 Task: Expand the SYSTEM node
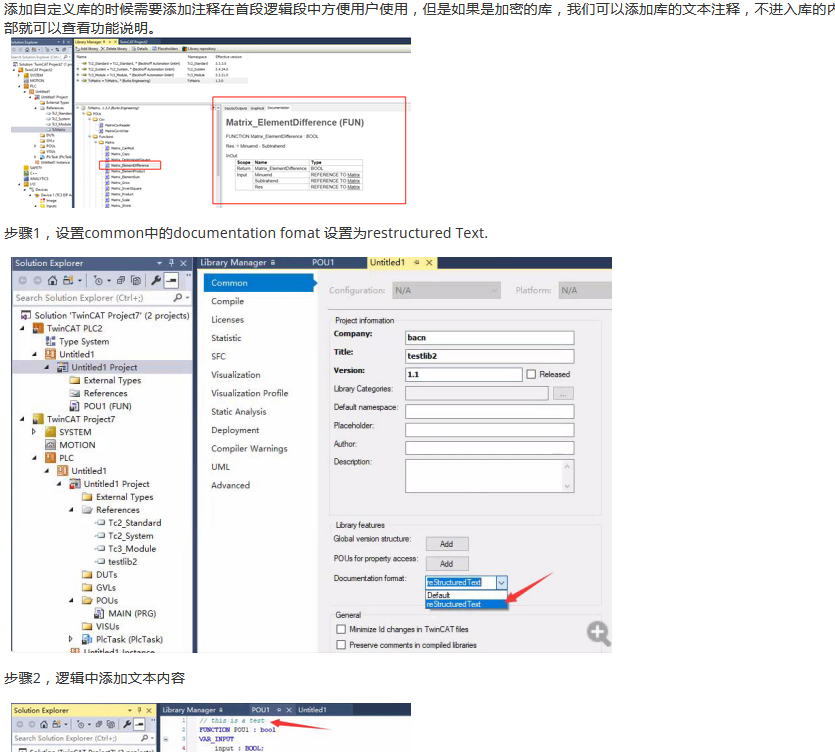(x=34, y=432)
